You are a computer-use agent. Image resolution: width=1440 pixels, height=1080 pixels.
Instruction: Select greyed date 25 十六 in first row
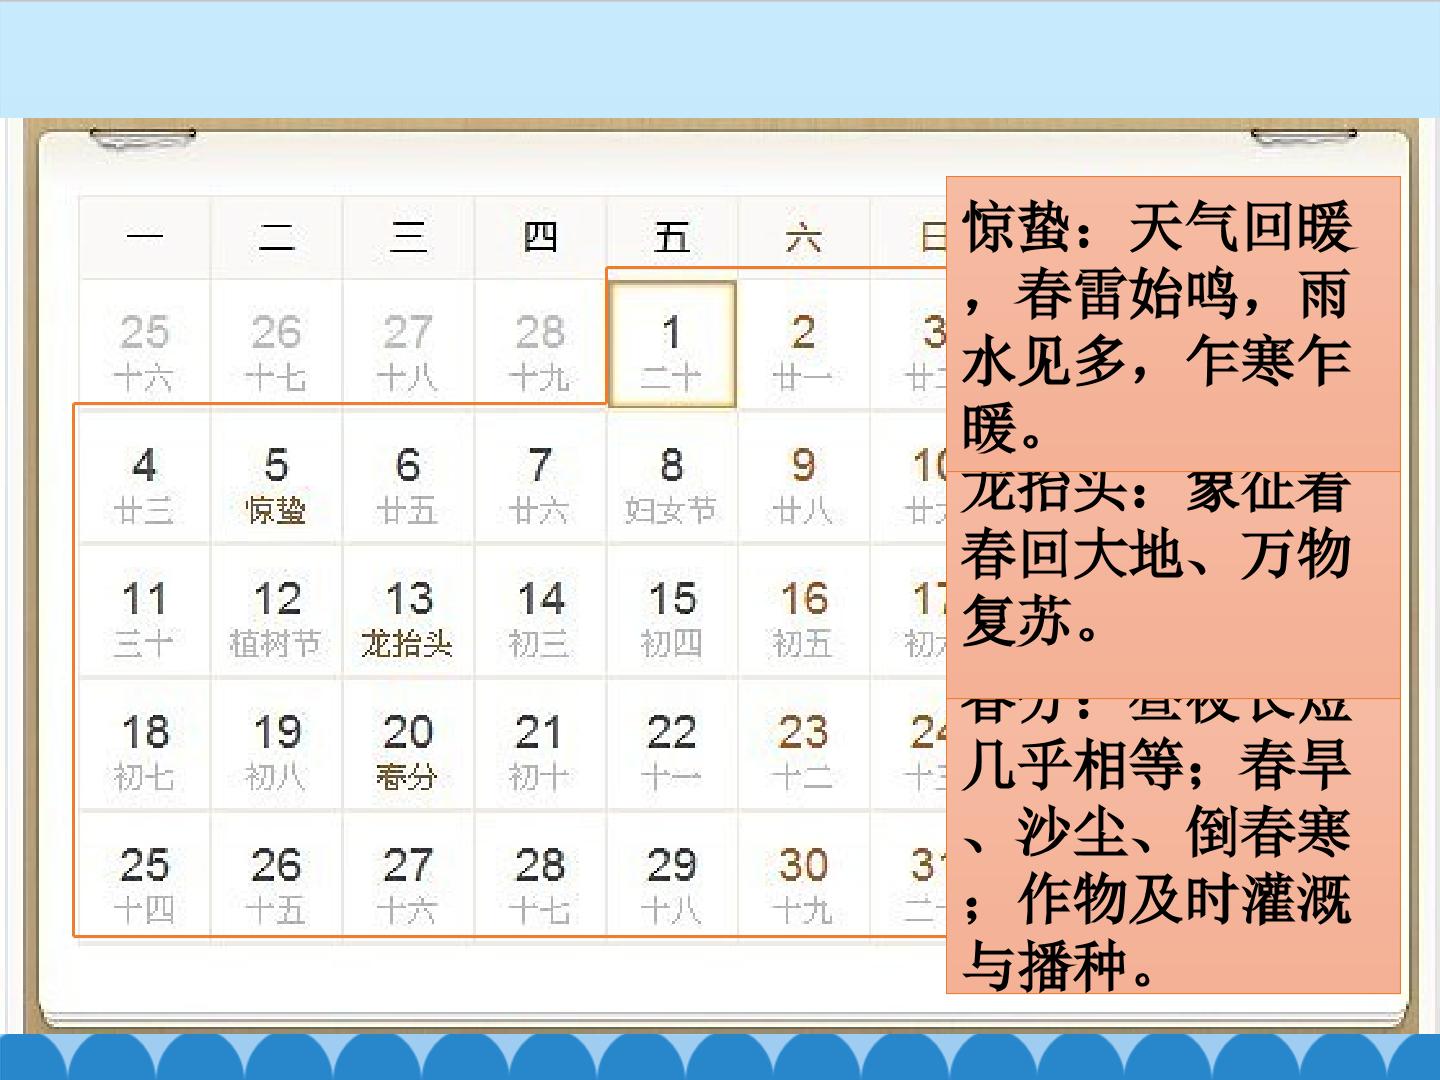[144, 344]
